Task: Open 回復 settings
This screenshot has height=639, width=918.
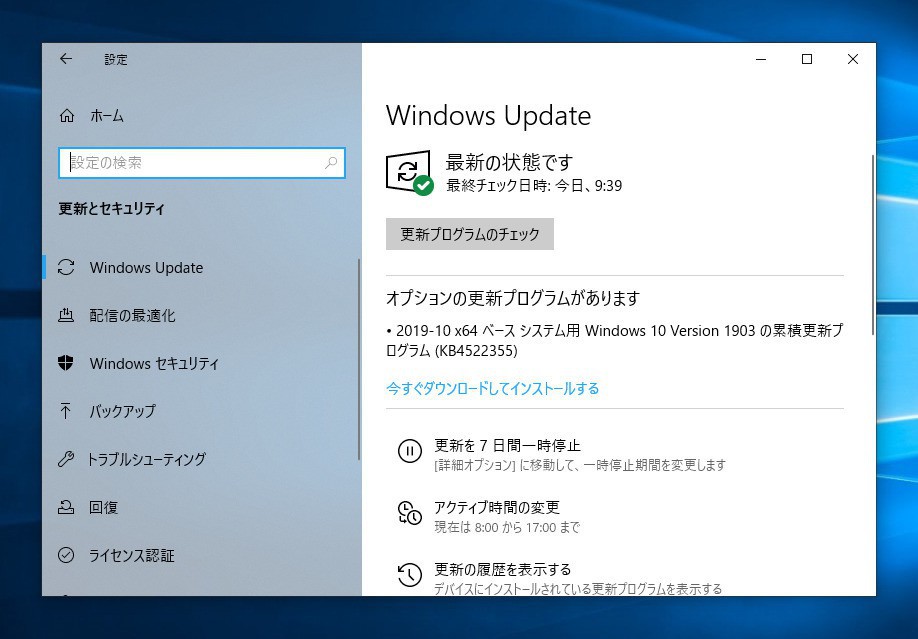Action: [x=103, y=507]
